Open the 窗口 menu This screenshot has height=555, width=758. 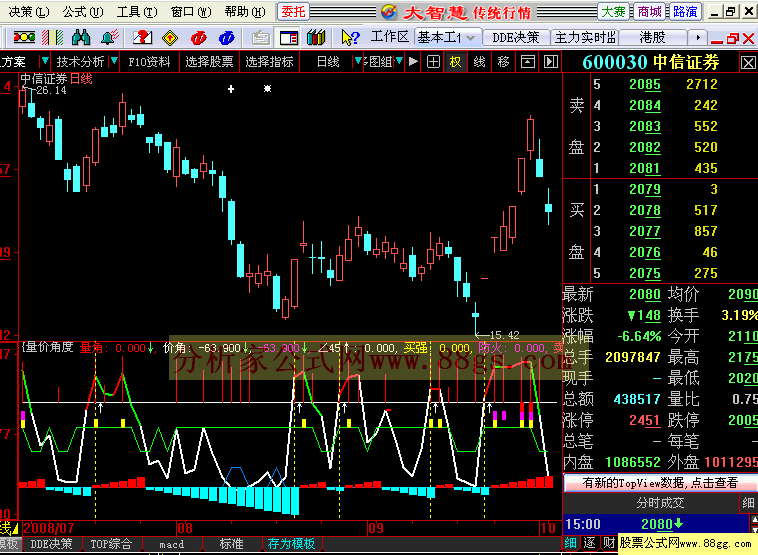pyautogui.click(x=191, y=11)
